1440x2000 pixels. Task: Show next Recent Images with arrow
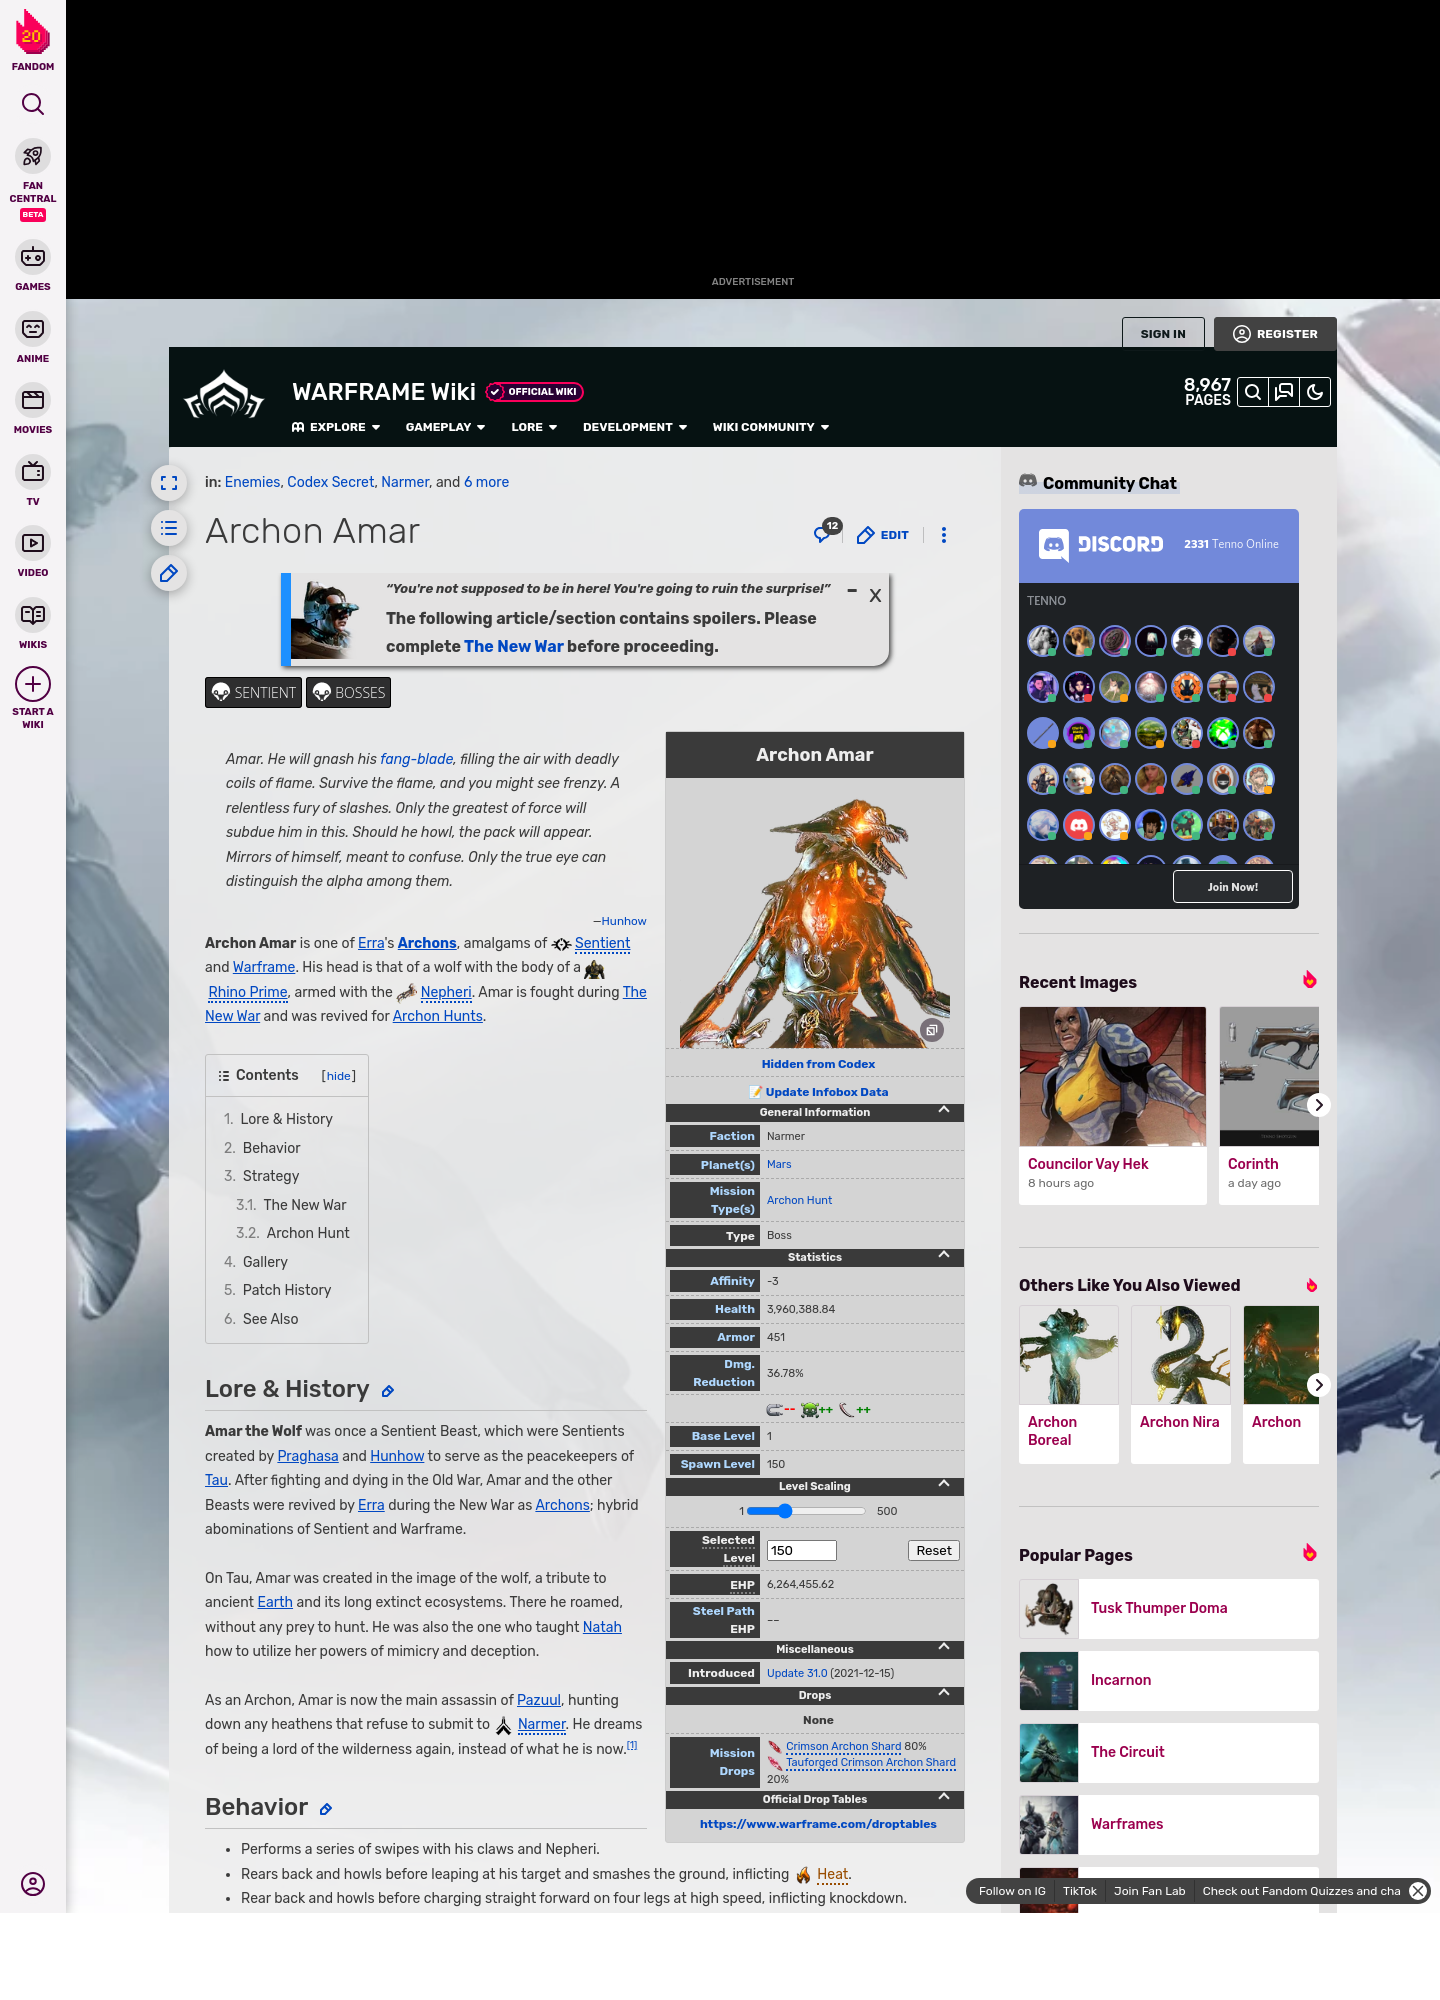[1319, 1105]
